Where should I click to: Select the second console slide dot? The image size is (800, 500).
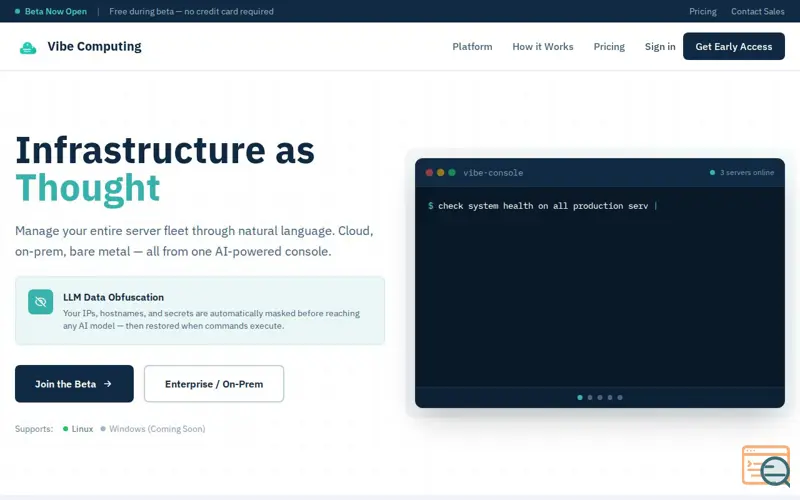[590, 397]
